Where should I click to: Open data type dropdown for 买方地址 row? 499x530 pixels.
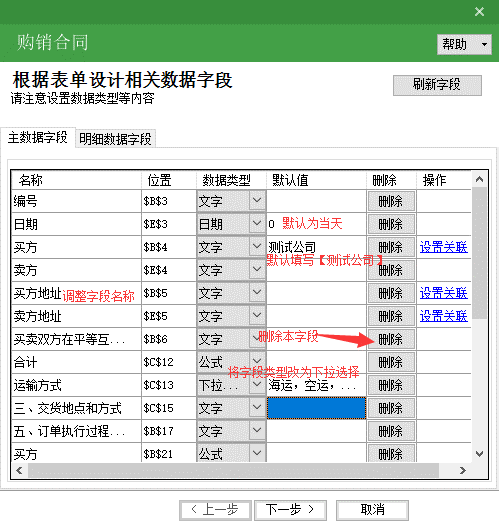(257, 292)
